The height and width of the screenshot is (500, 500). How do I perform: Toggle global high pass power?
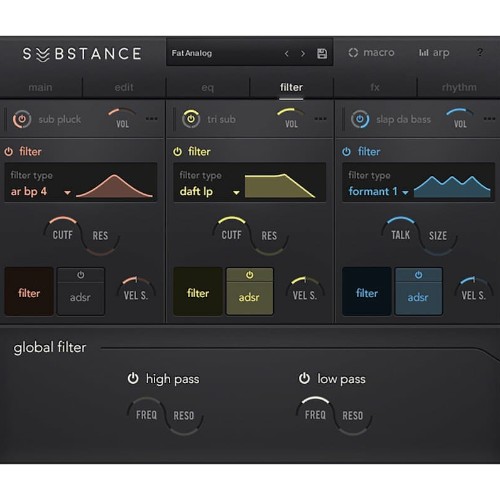(x=133, y=379)
